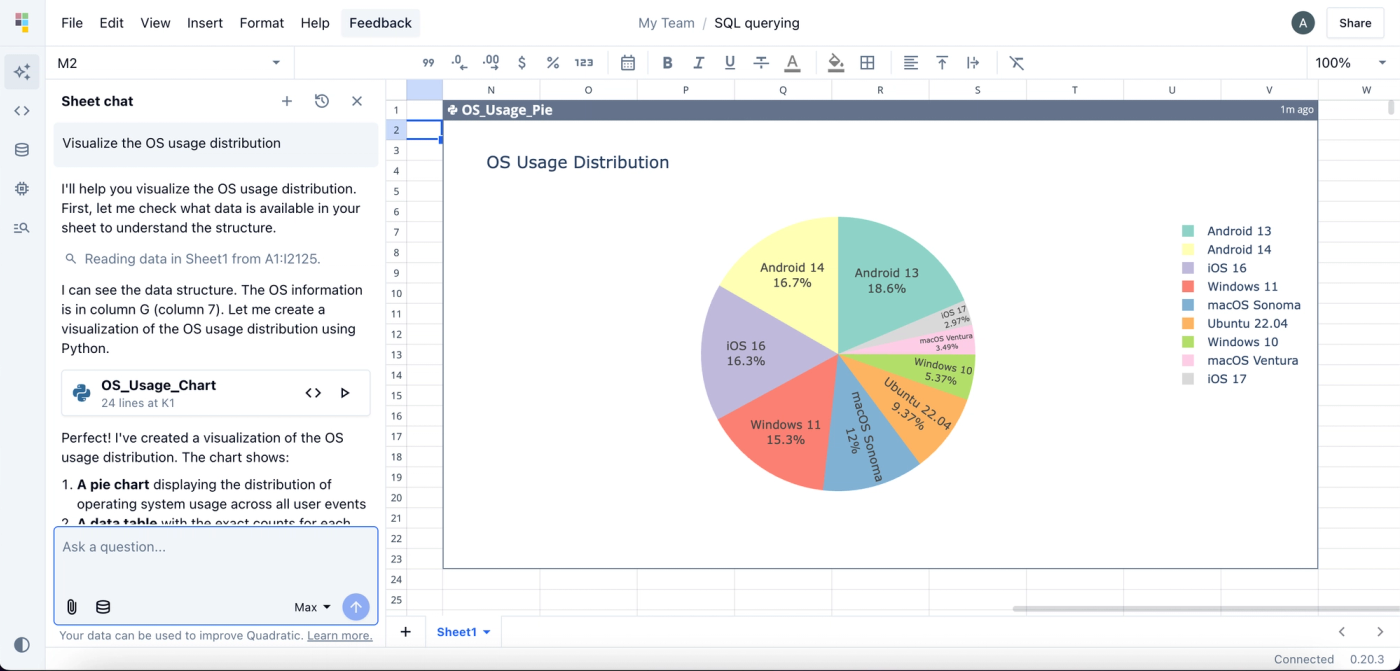Close the Sheet chat panel
Viewport: 1400px width, 671px height.
pos(357,101)
